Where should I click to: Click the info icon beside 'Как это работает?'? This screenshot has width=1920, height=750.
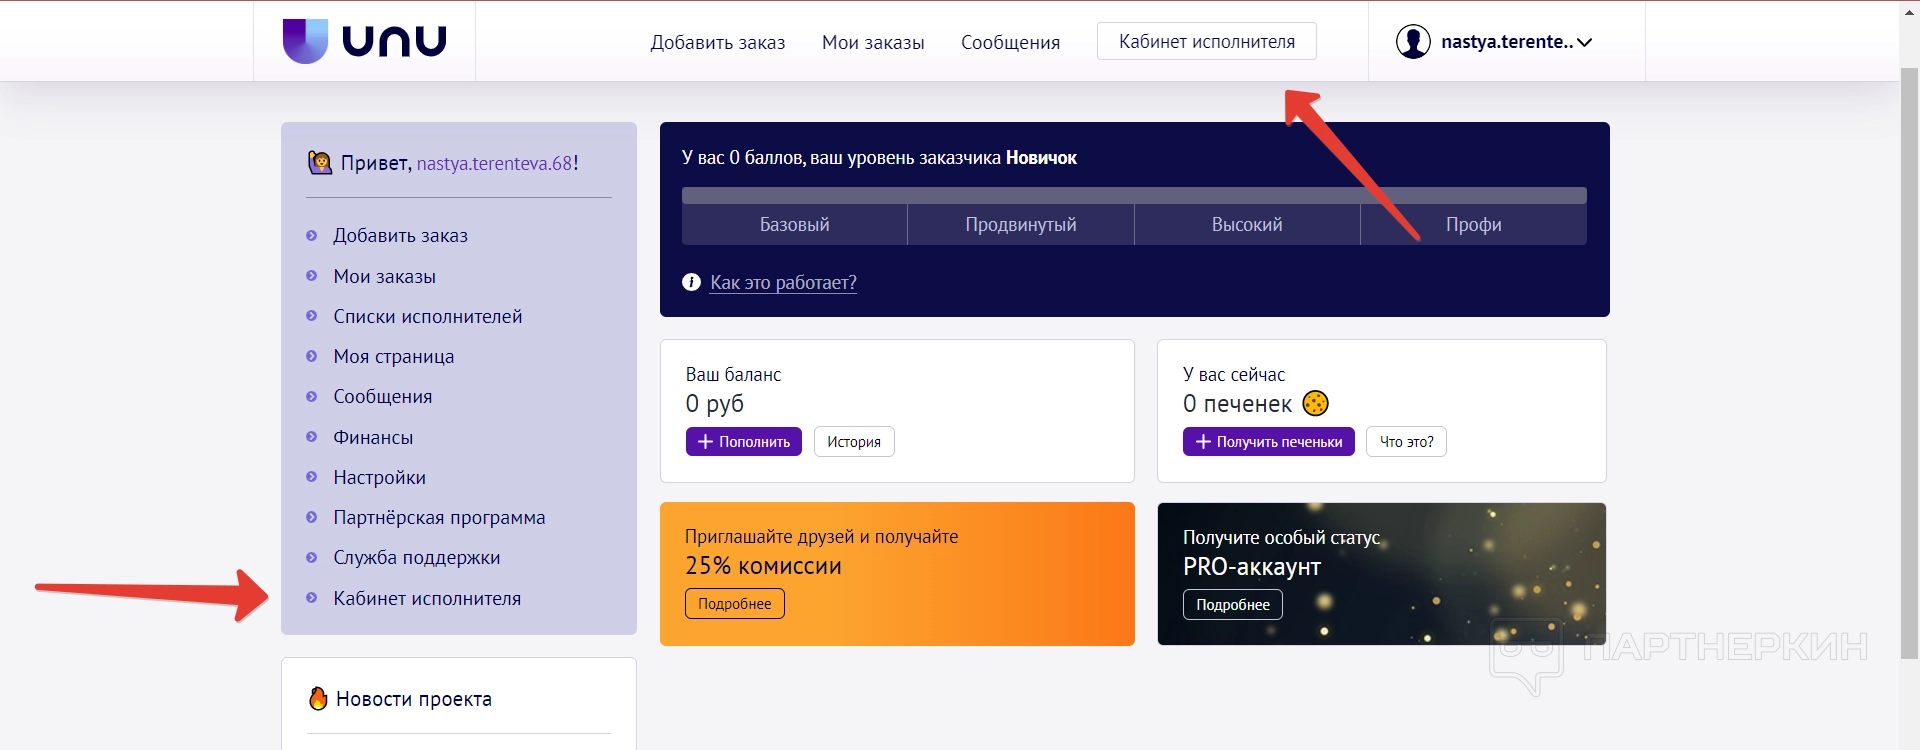(x=691, y=282)
